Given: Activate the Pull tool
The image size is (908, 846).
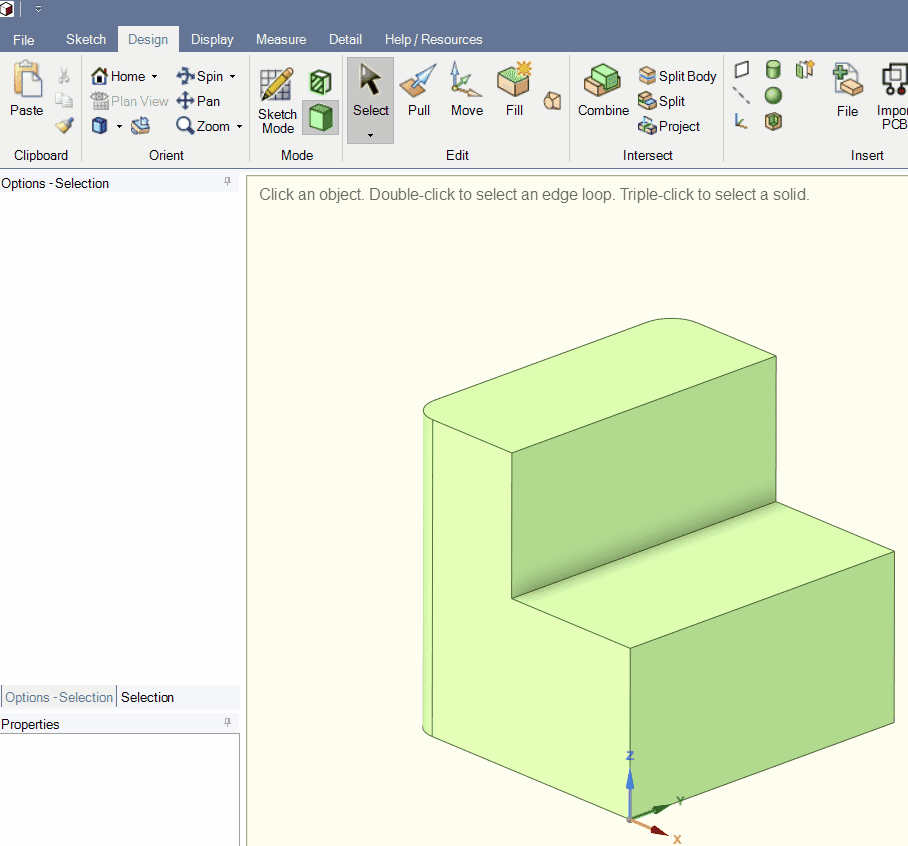Looking at the screenshot, I should coord(419,89).
